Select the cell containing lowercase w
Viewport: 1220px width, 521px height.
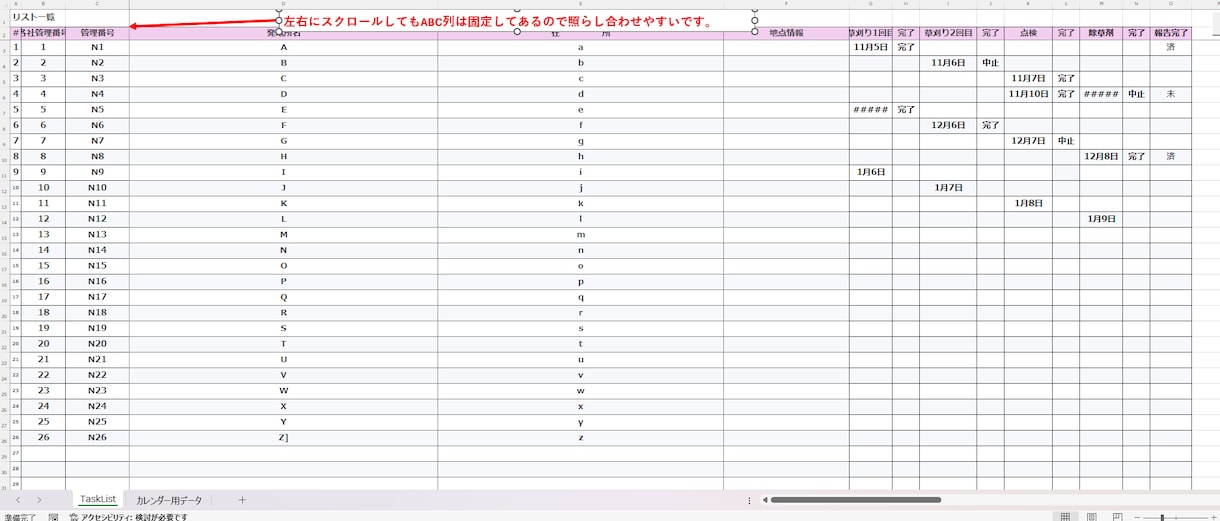pyautogui.click(x=580, y=390)
